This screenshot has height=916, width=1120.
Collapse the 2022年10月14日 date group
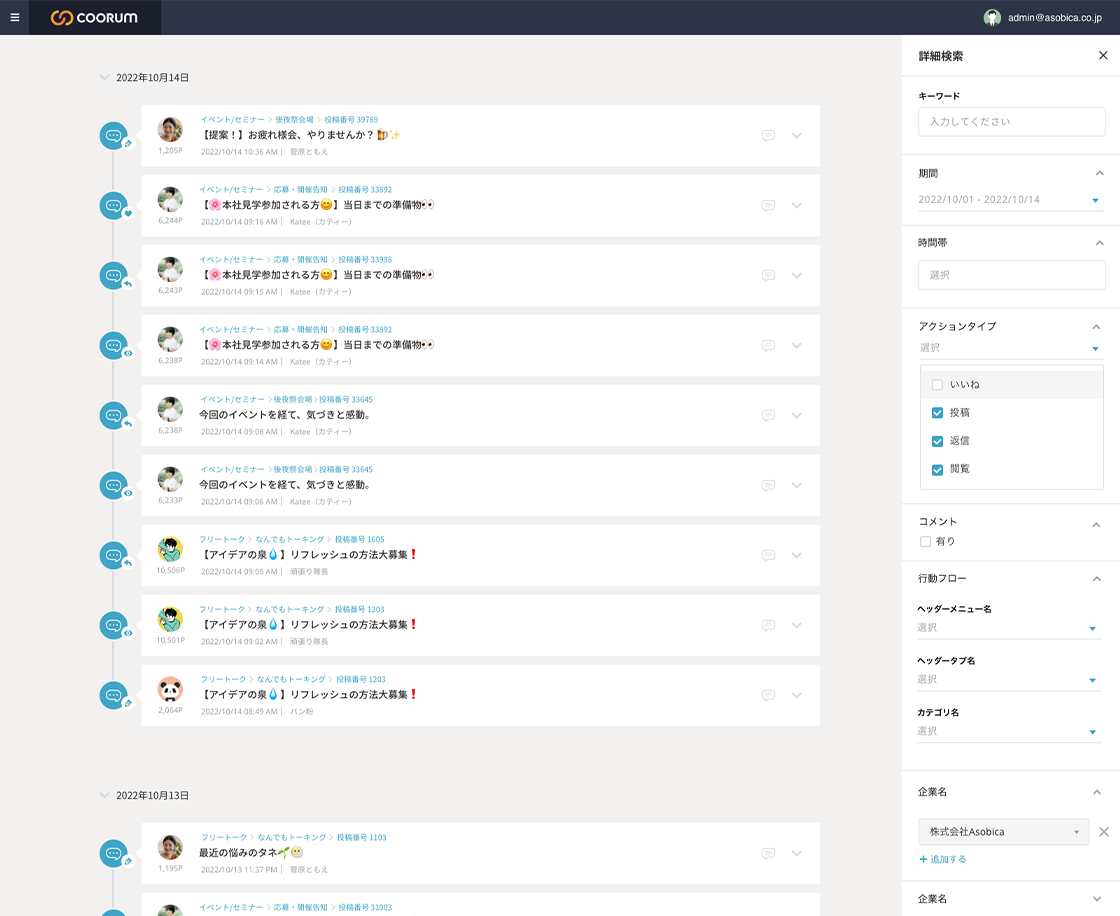[x=105, y=77]
